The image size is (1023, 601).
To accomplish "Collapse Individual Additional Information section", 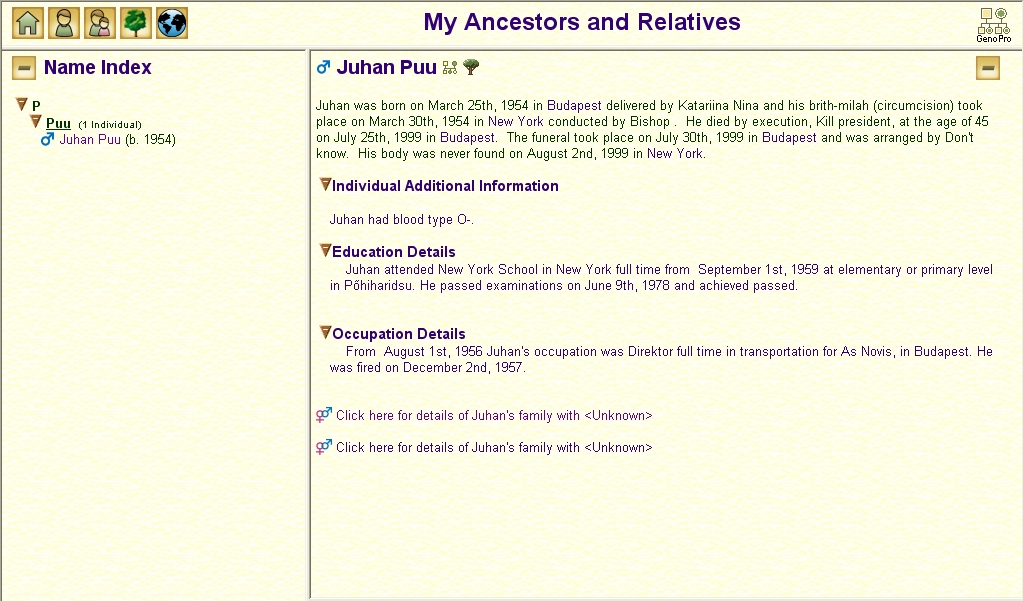I will (325, 185).
